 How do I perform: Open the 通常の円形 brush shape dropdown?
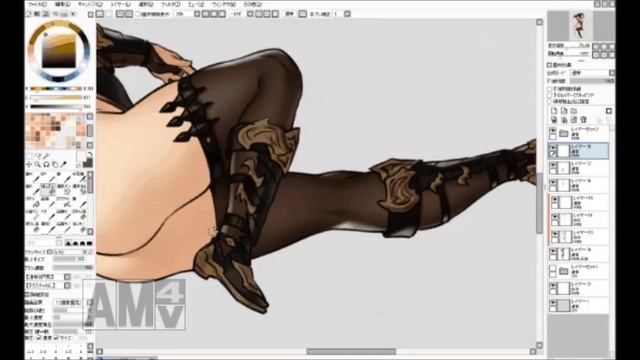point(67,277)
